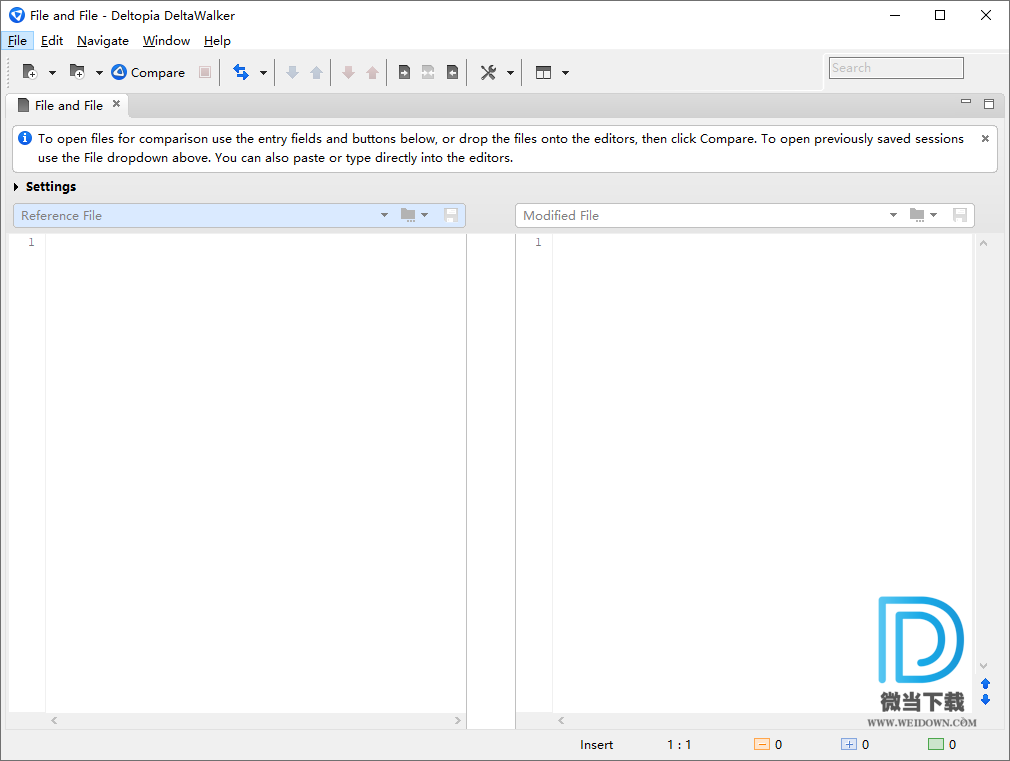1010x761 pixels.
Task: Open the Navigate menu
Action: click(x=103, y=41)
